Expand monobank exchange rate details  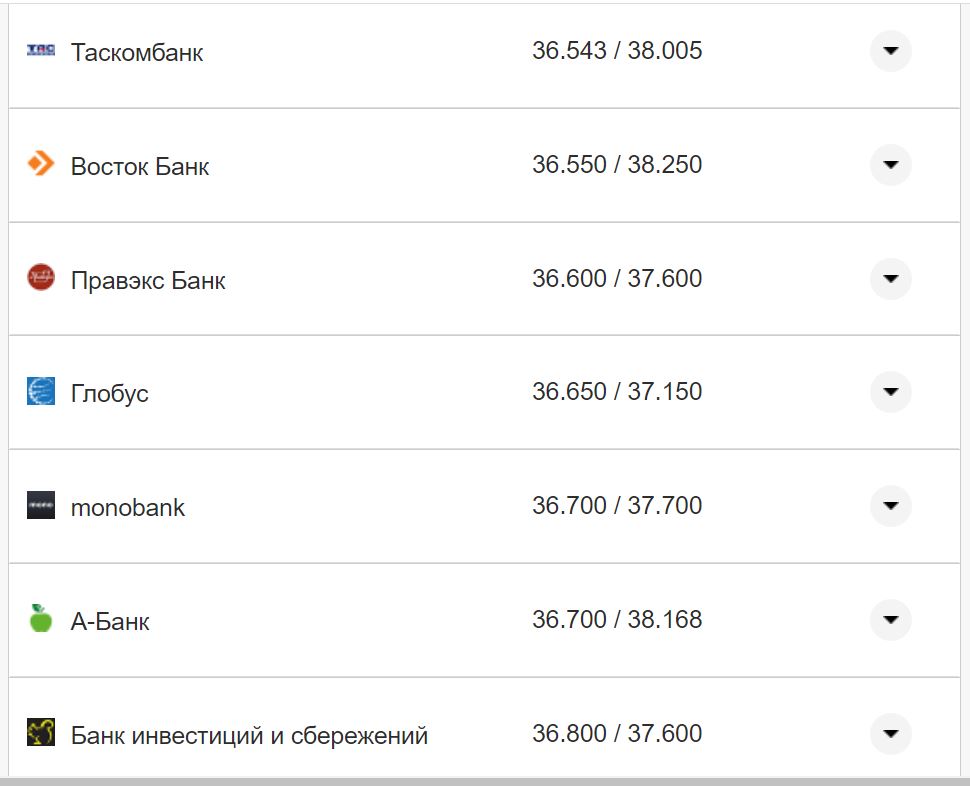[890, 506]
